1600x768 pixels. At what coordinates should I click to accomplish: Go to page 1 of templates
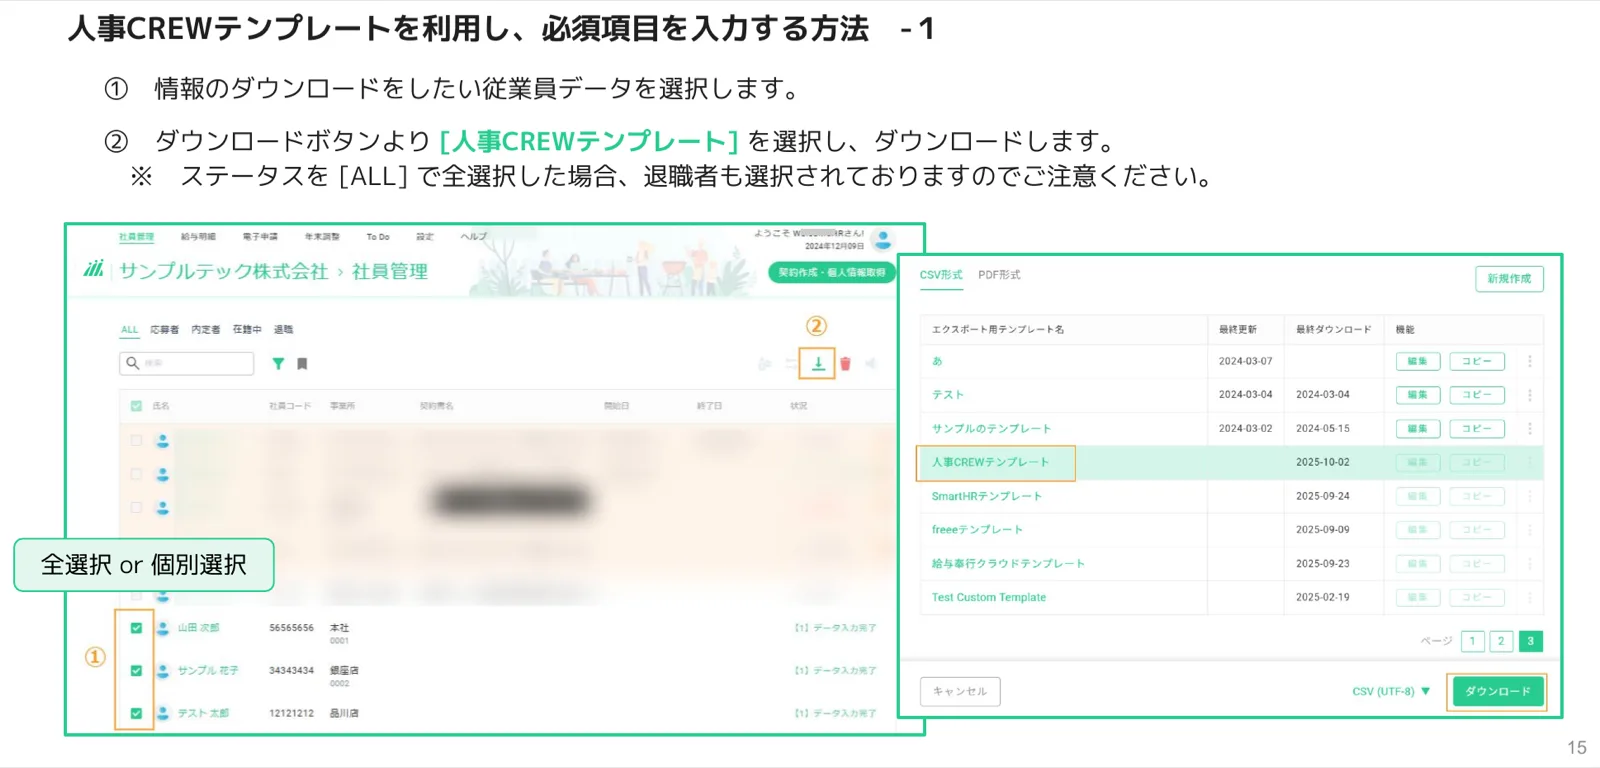(1472, 641)
